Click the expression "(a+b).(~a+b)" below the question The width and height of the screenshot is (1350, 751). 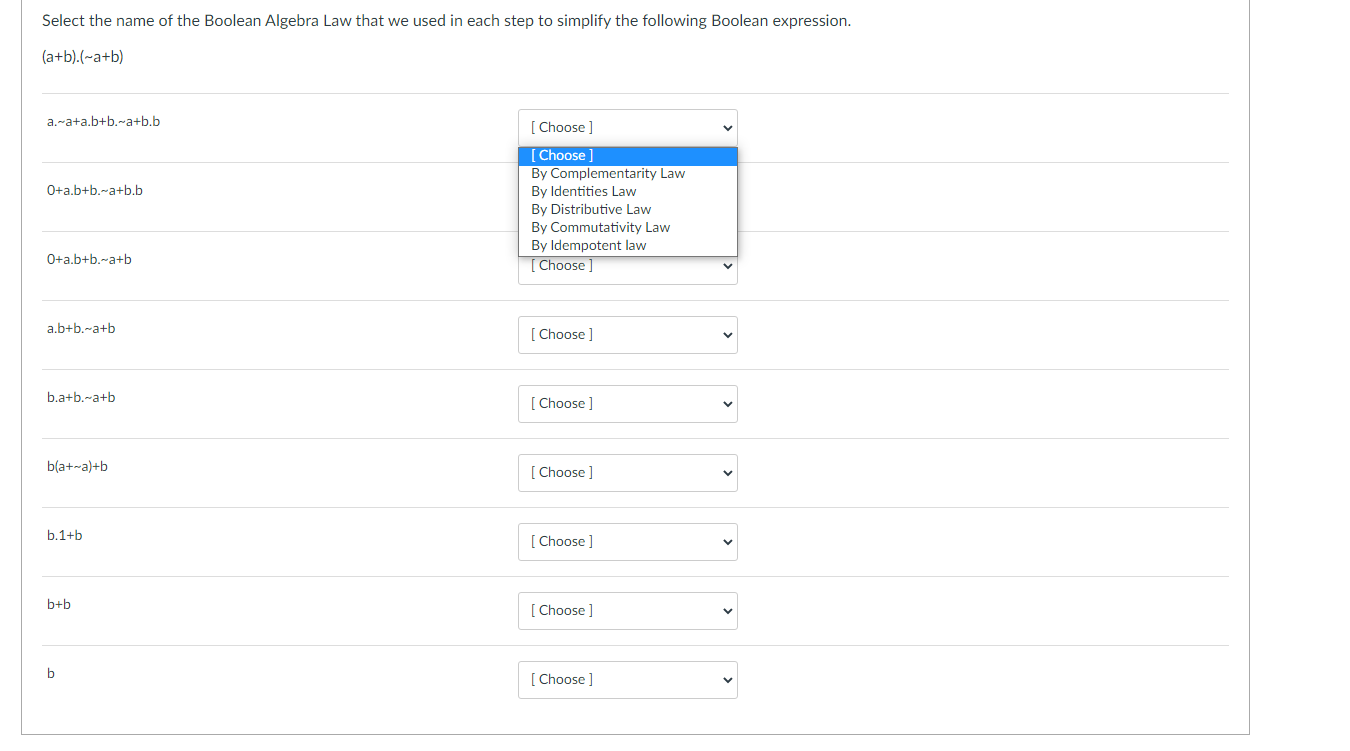[82, 56]
